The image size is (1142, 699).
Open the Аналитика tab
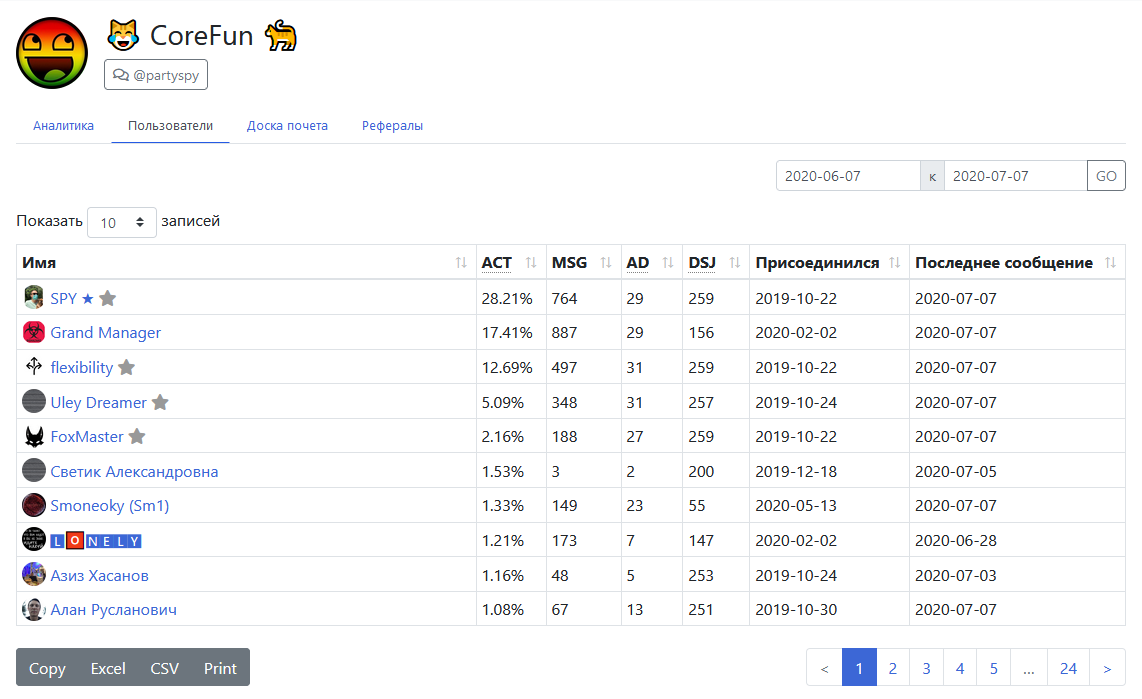point(63,125)
